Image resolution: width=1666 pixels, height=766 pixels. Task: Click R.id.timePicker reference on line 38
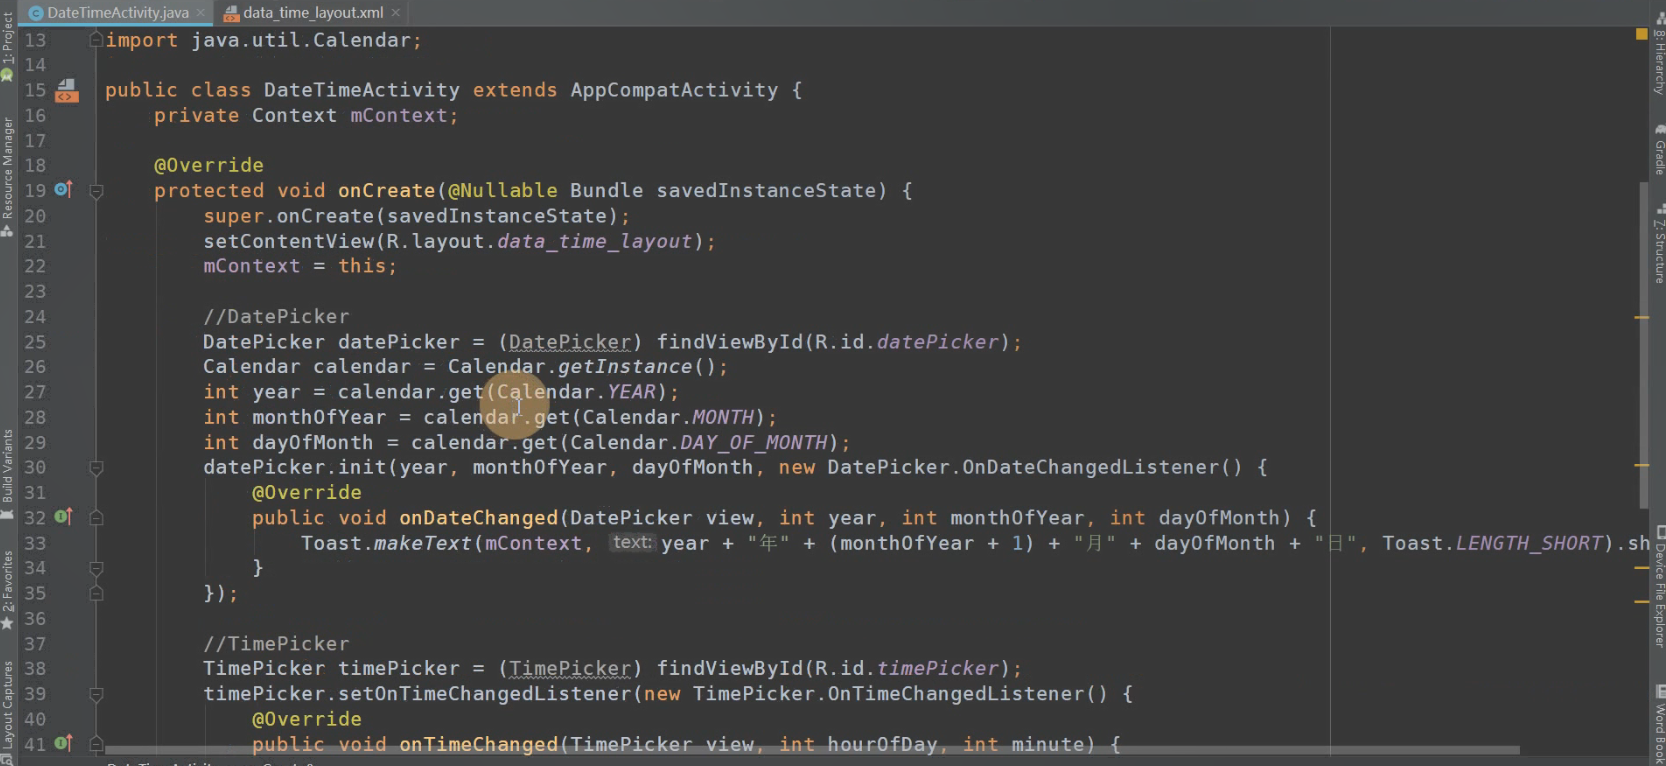tap(907, 668)
